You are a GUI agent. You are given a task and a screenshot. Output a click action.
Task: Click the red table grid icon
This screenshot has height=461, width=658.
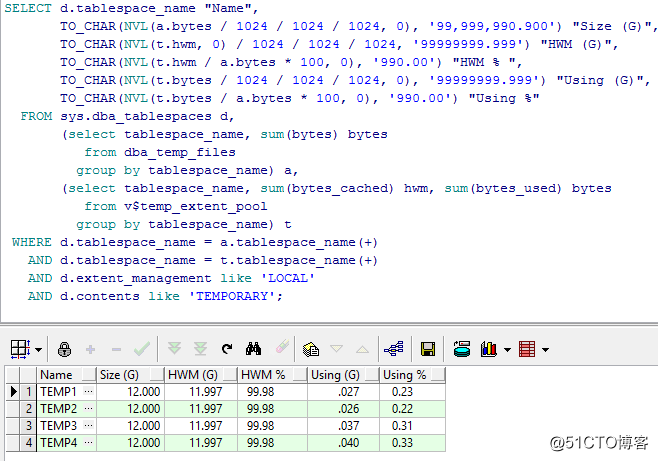pyautogui.click(x=527, y=349)
